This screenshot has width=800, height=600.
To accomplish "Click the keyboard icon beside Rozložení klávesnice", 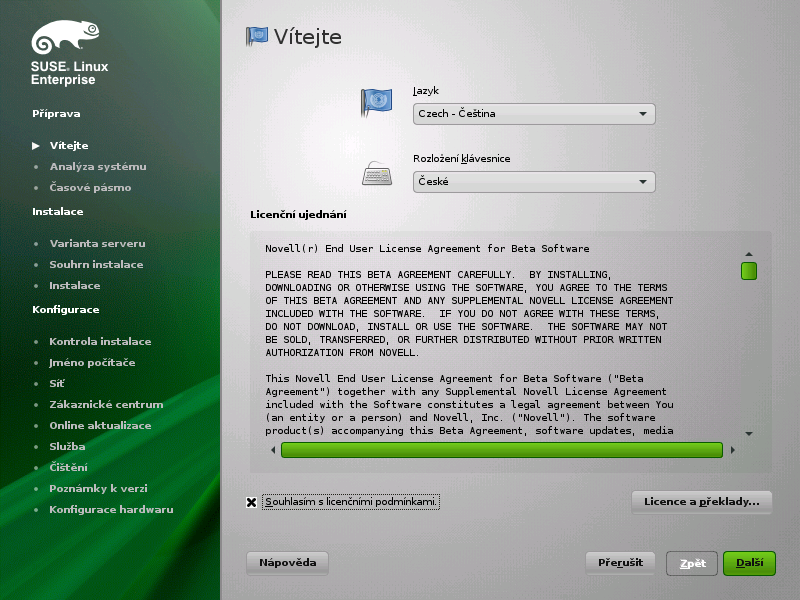I will (x=377, y=173).
